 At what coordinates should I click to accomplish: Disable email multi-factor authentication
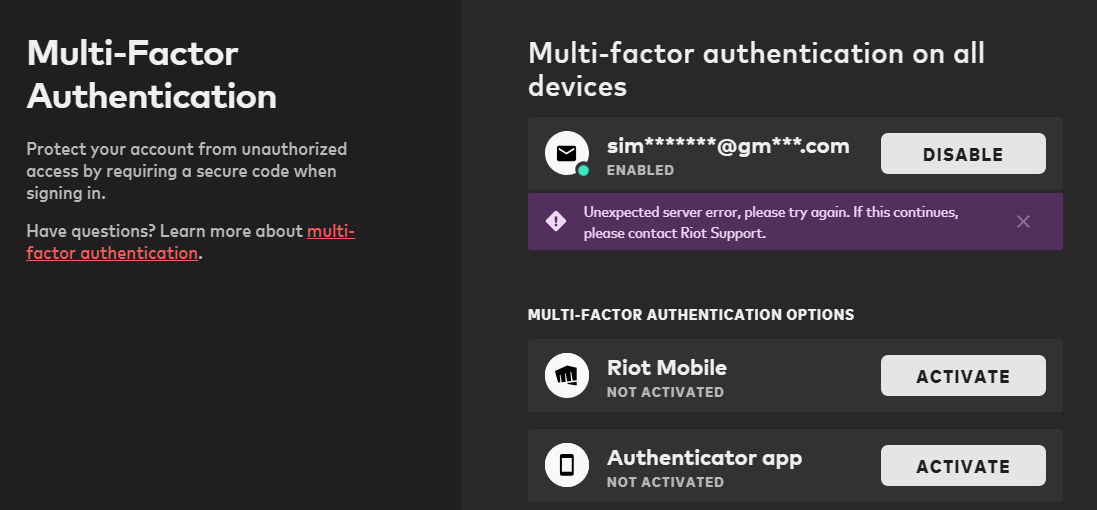point(963,154)
